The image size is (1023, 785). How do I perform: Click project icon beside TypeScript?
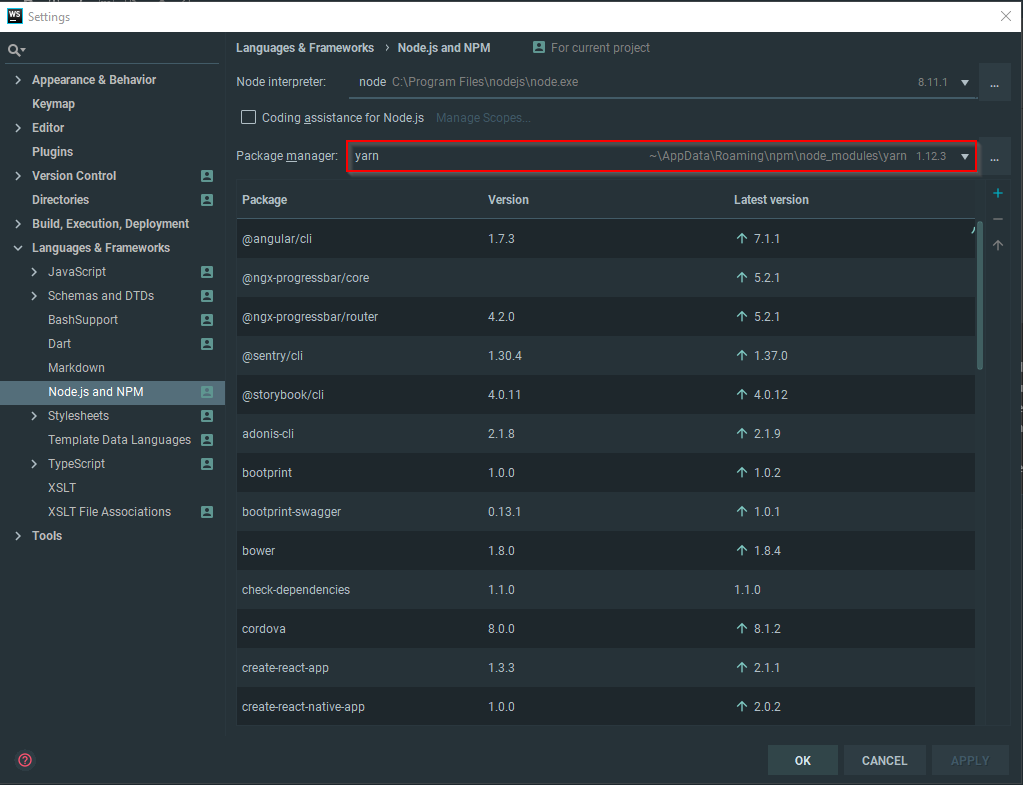(x=207, y=464)
